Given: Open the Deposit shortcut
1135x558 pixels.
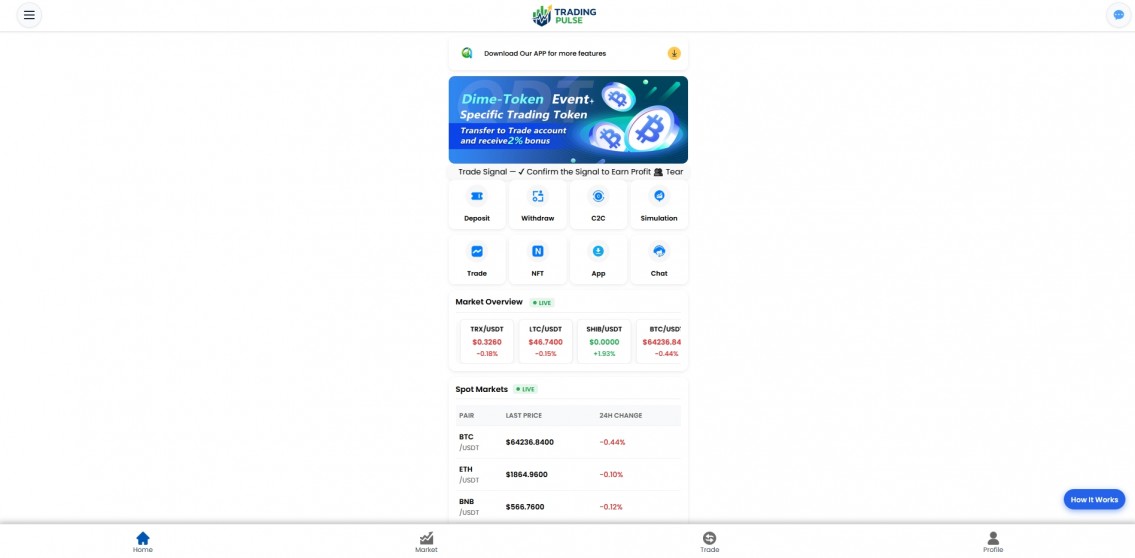Looking at the screenshot, I should coord(477,205).
